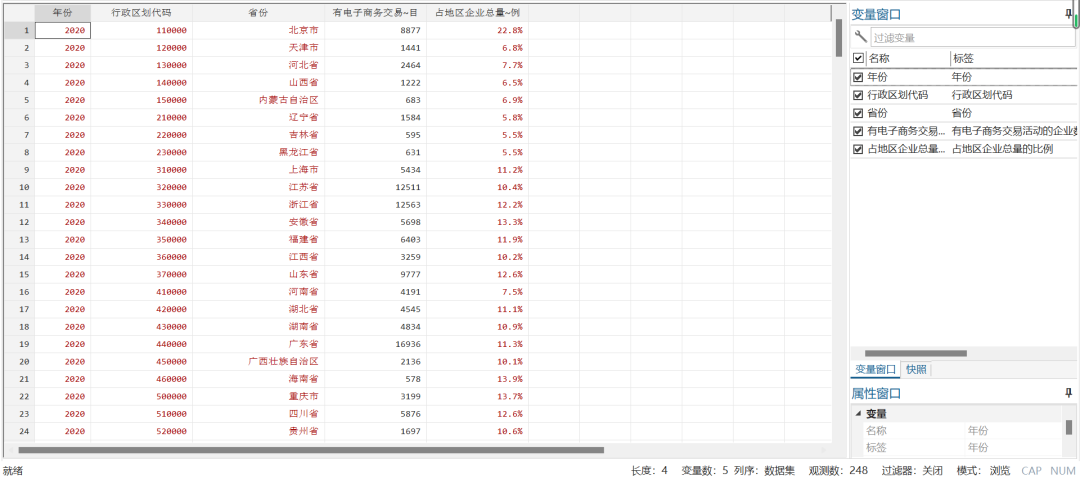This screenshot has height=478, width=1080.
Task: Toggle the select-all variables checkbox
Action: 858,59
